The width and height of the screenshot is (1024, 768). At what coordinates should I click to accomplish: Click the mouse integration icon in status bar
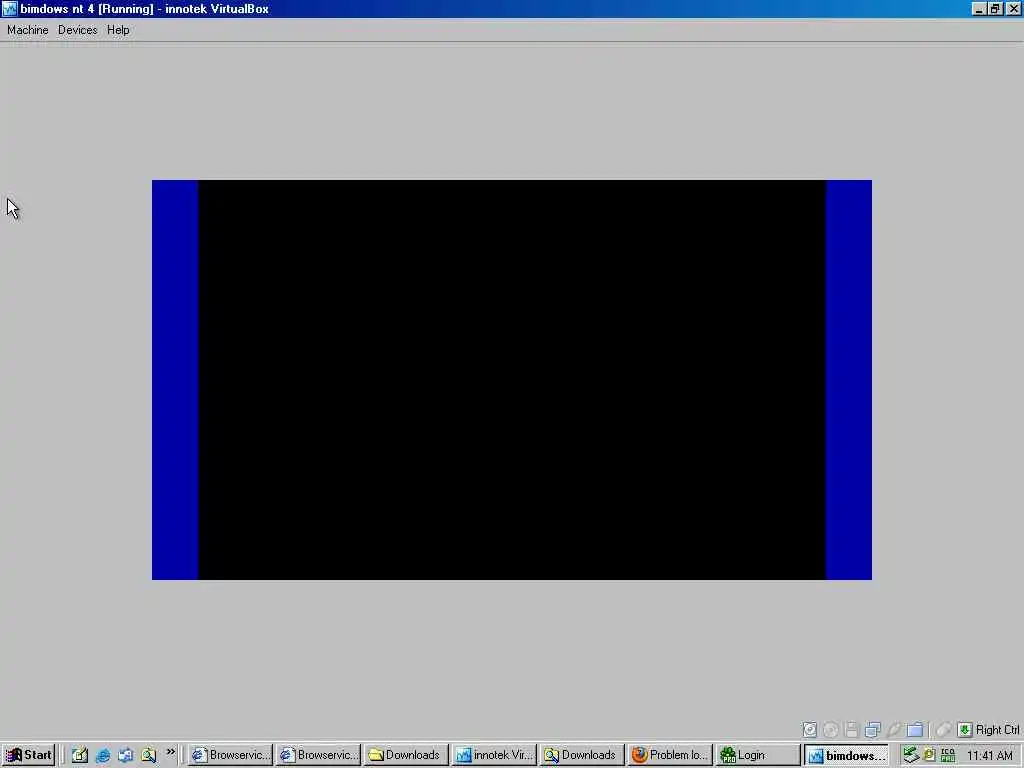point(943,729)
